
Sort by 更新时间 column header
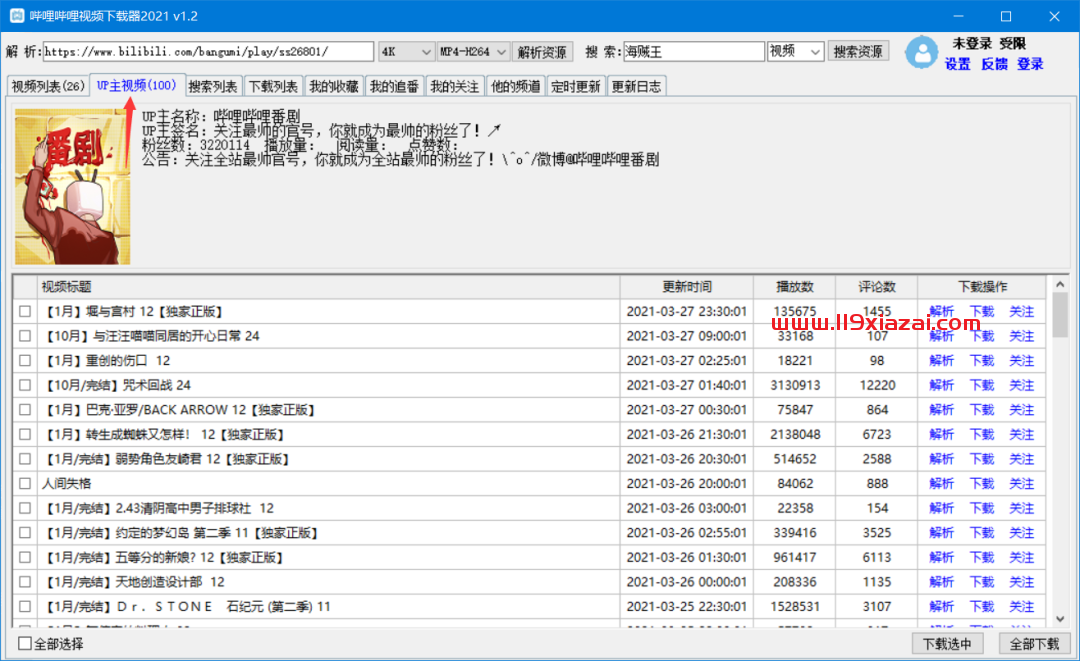687,287
